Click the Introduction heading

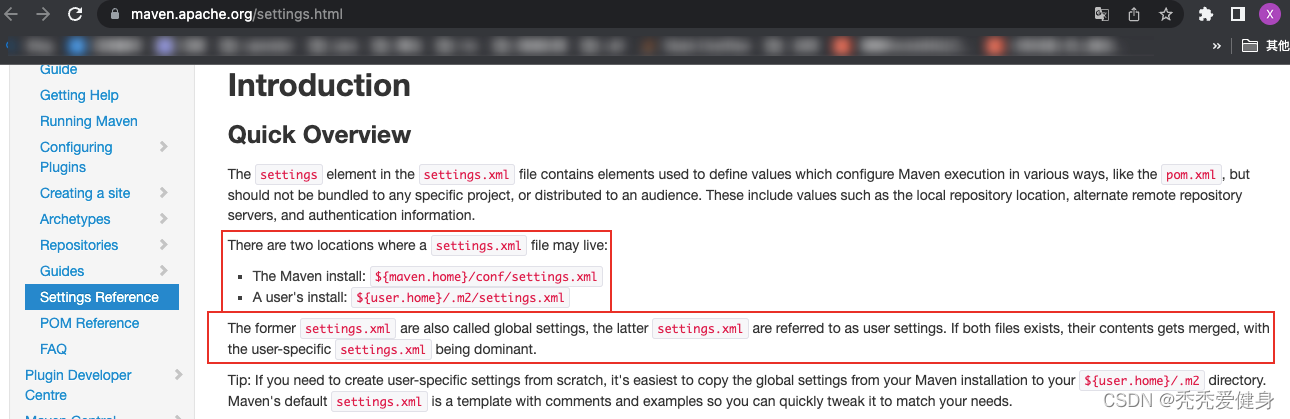coord(319,85)
